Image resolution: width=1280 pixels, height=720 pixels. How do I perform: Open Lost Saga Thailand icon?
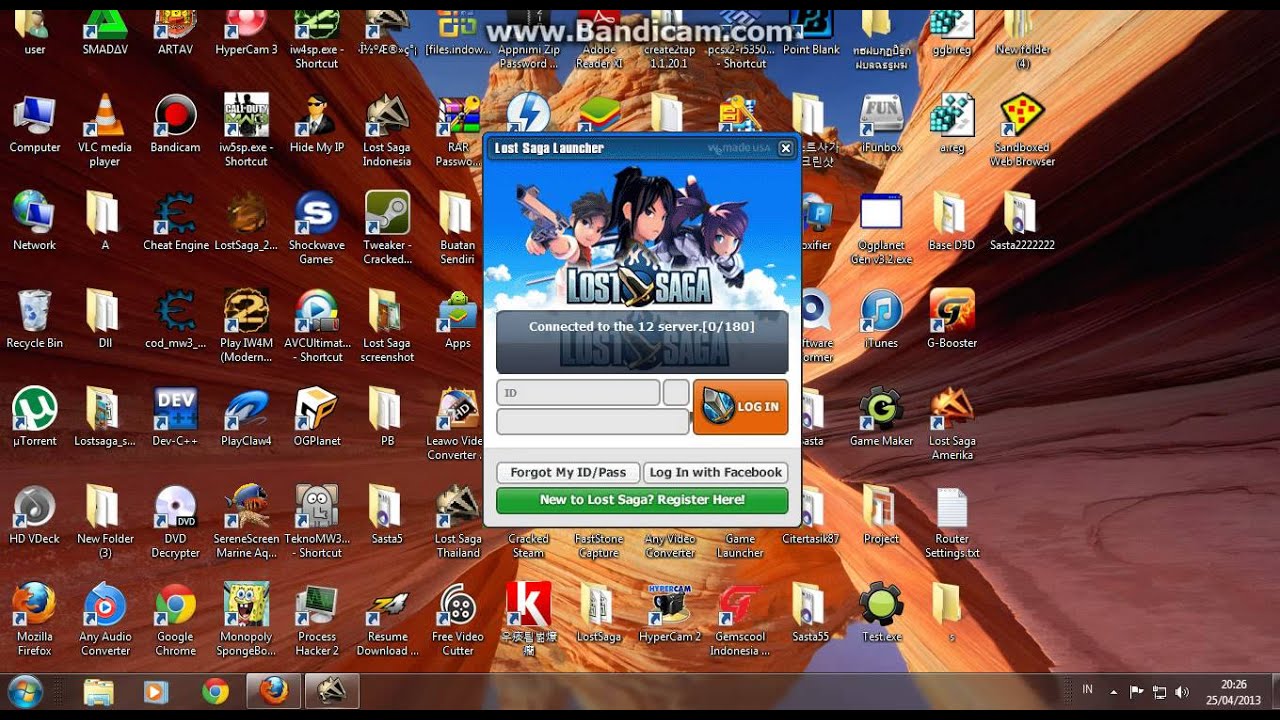[x=458, y=523]
